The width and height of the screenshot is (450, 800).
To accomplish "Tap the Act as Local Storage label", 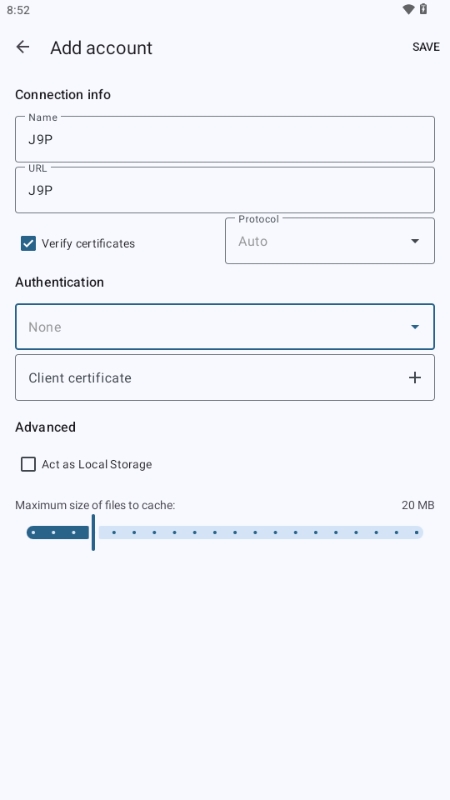I will click(97, 464).
